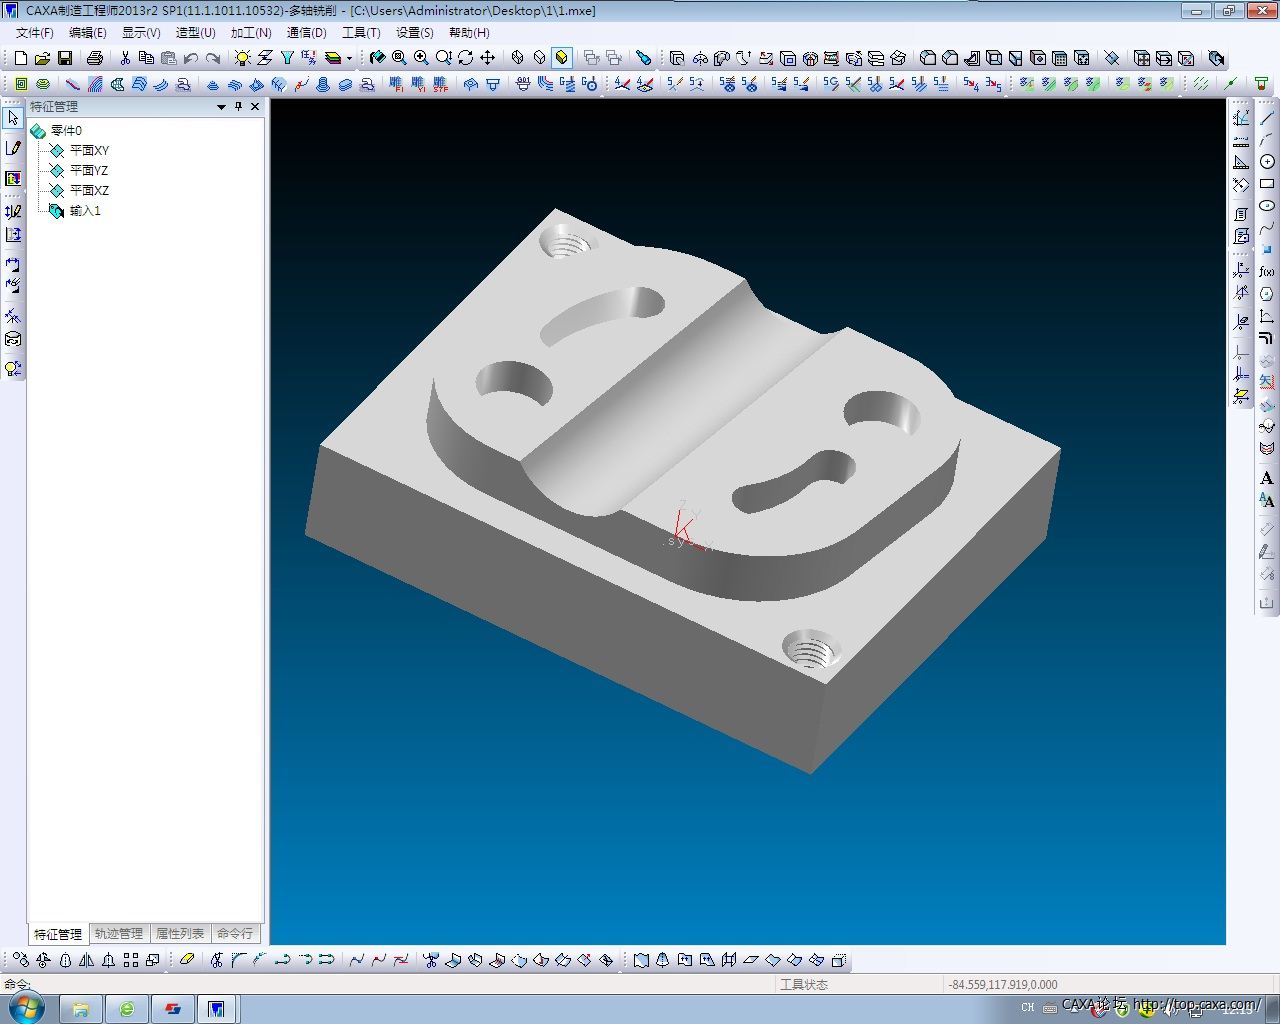Screen dimensions: 1280x1024
Task: Open the 特征管理 panel dropdown arrow
Action: coord(221,106)
